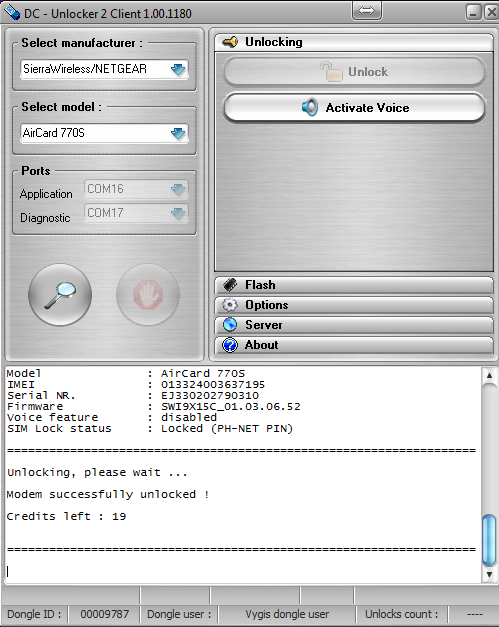Open the model dropdown AirCard 770S
The image size is (499, 627).
pyautogui.click(x=104, y=133)
